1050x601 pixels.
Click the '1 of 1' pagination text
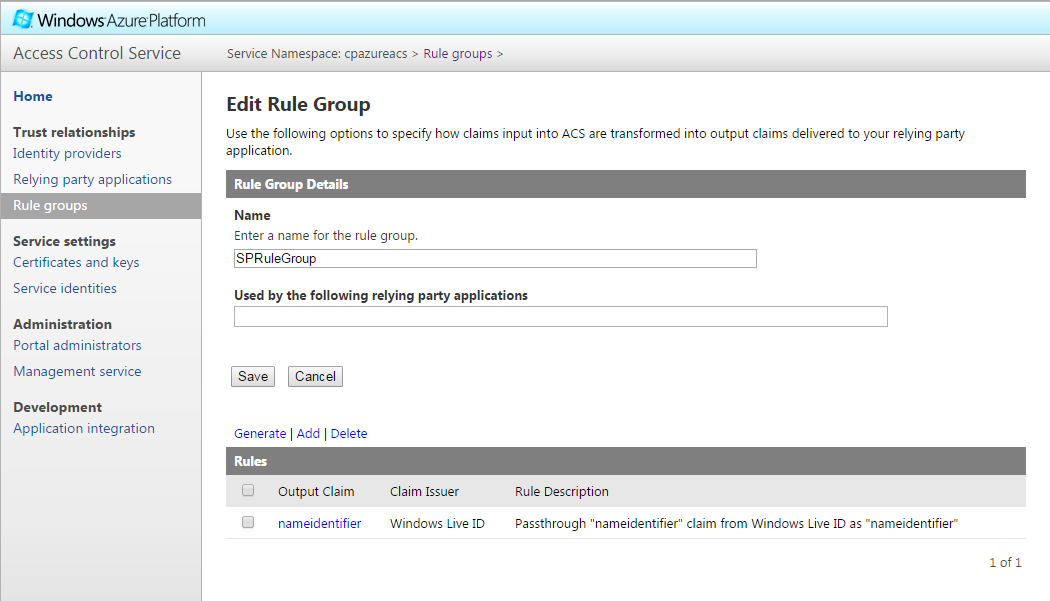point(1005,562)
